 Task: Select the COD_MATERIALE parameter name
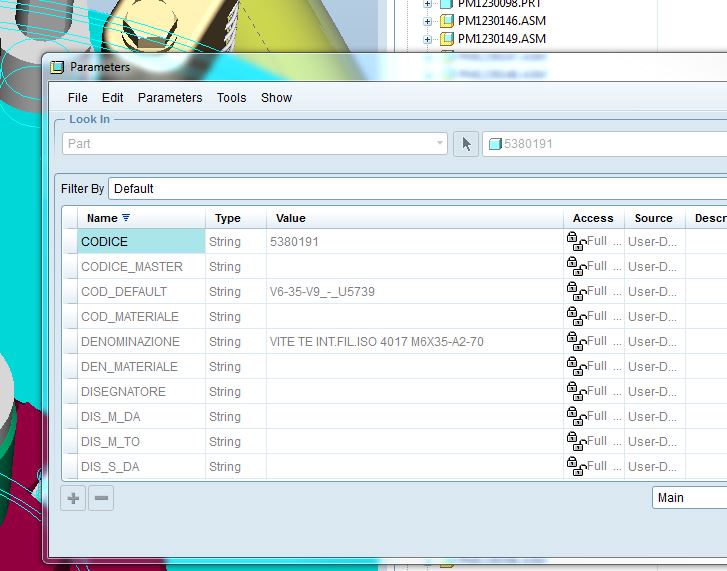click(141, 317)
